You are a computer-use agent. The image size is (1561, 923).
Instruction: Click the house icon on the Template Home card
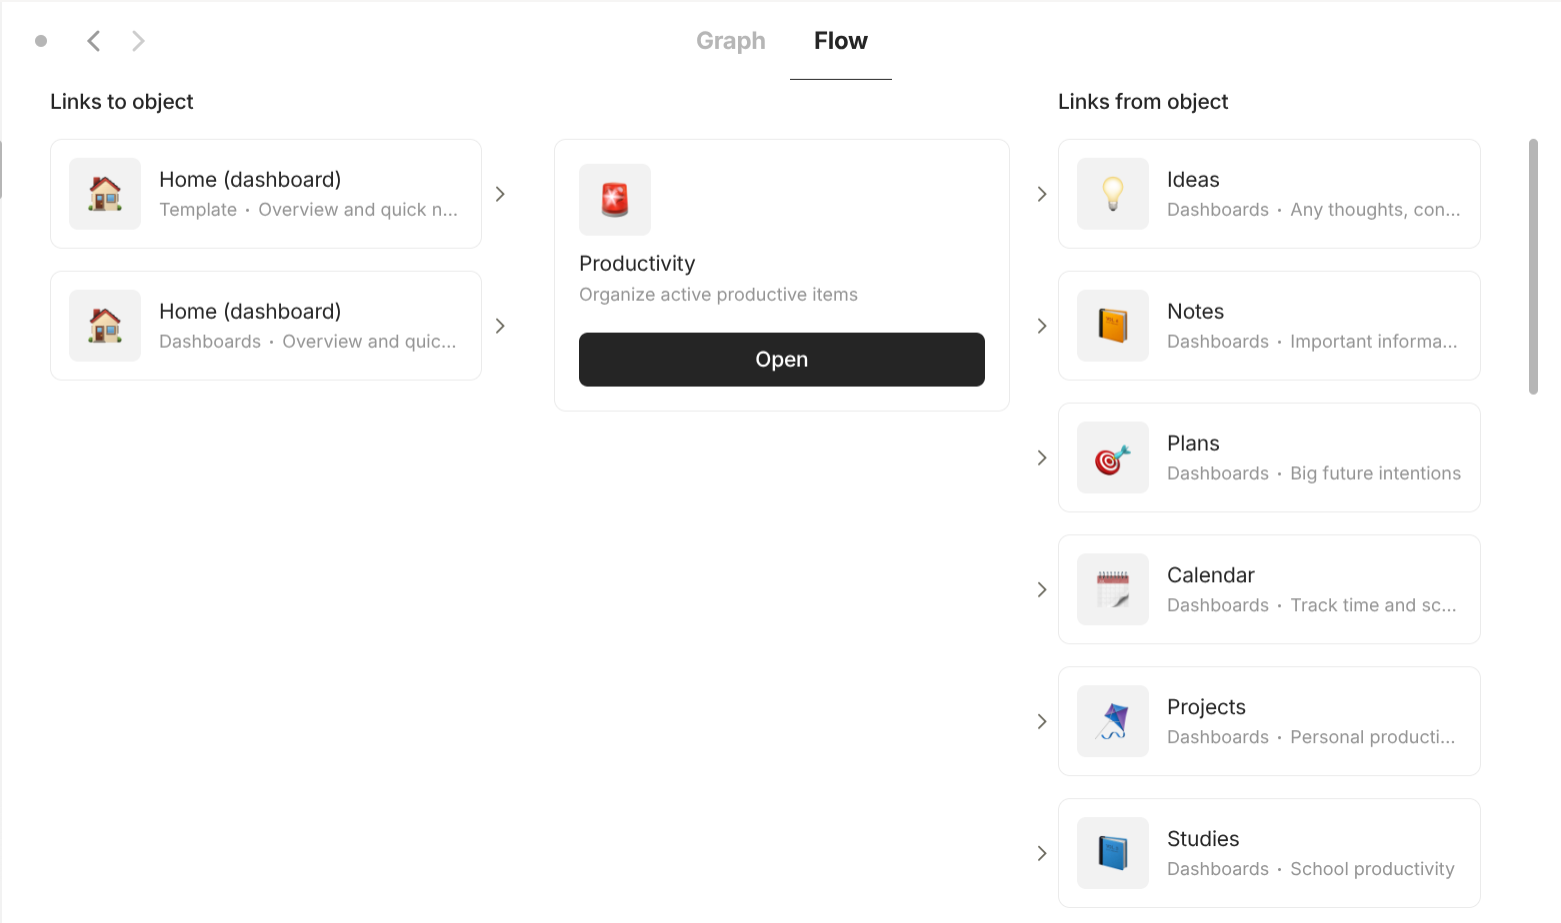click(x=104, y=194)
